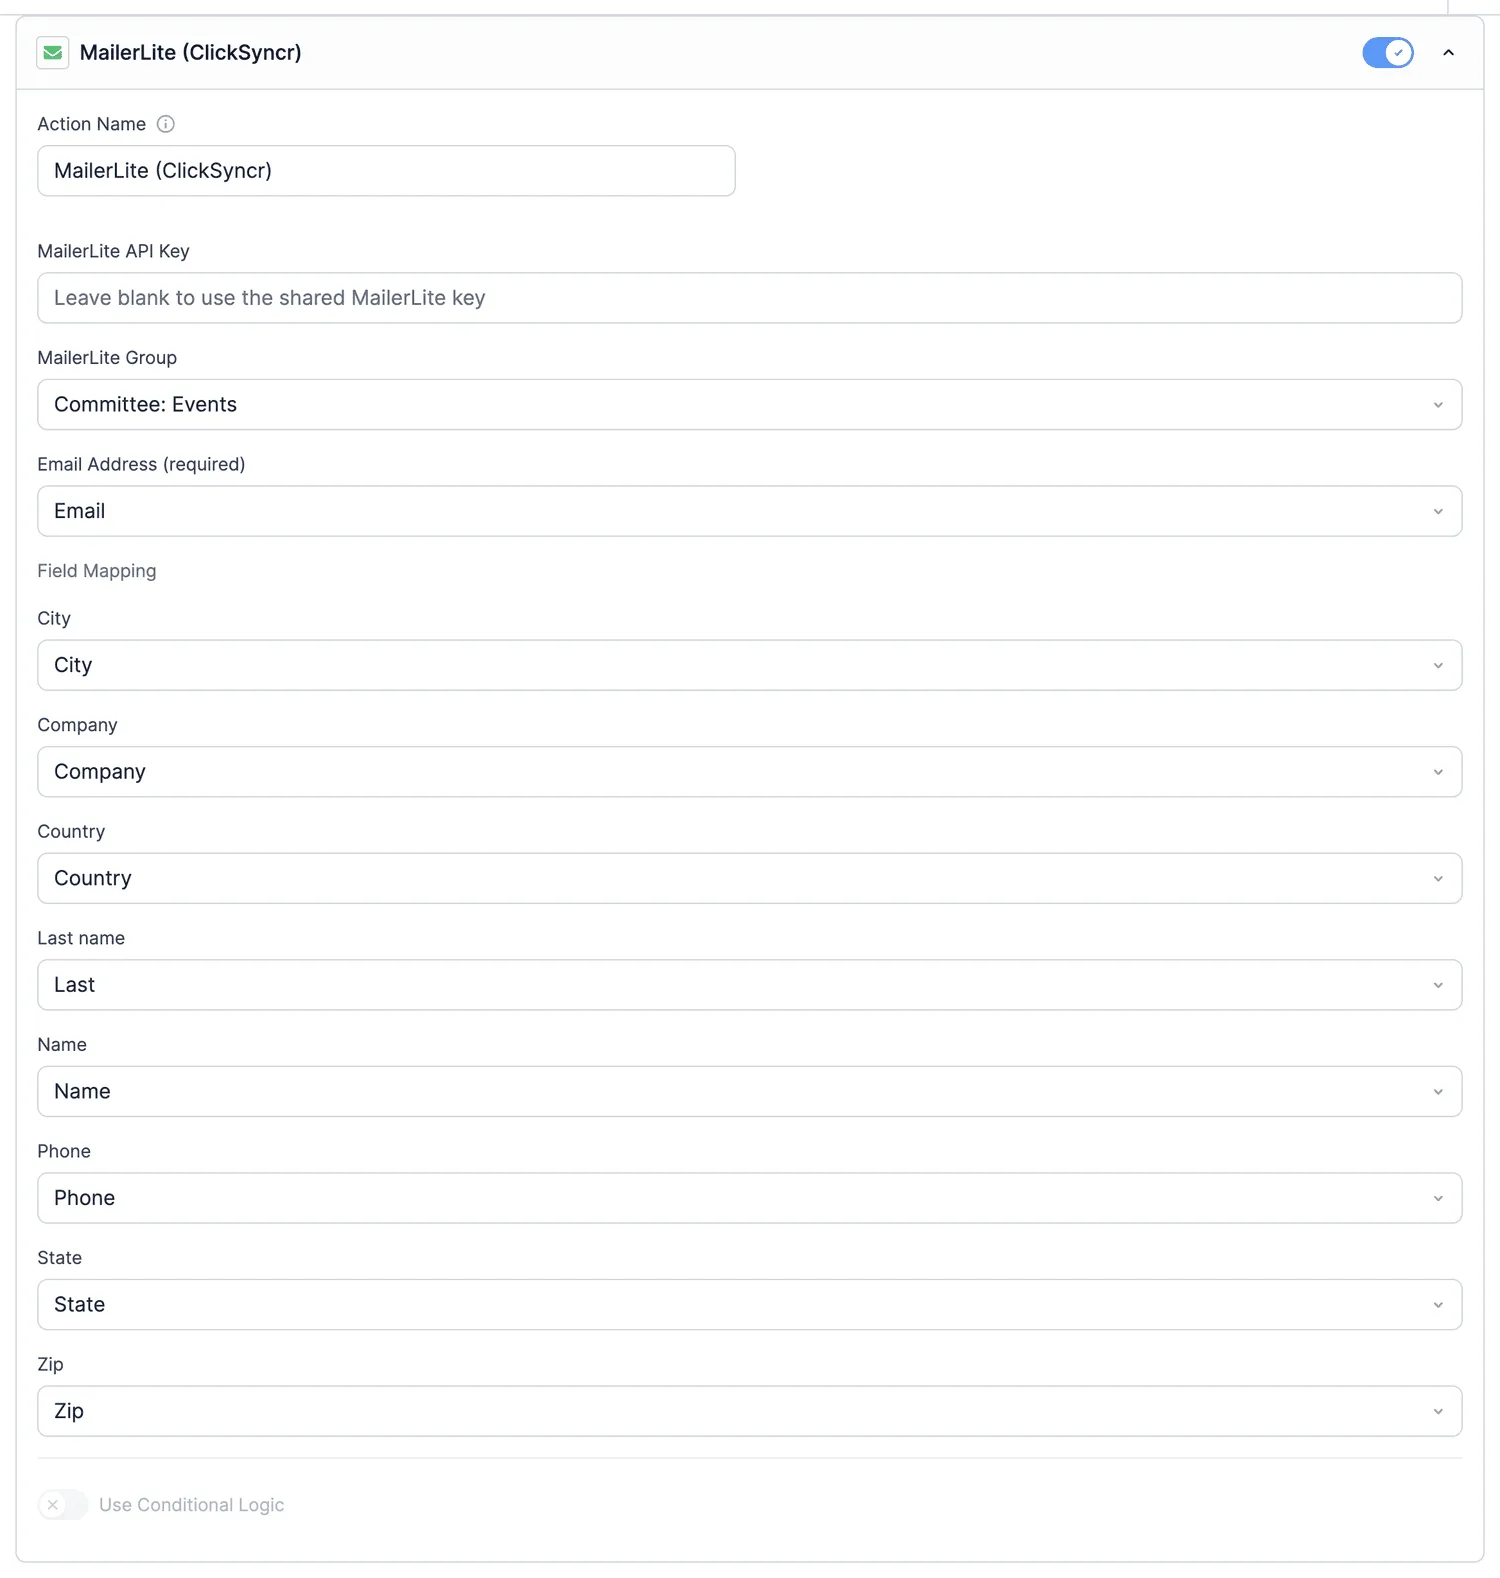Click the Action Name info icon
The height and width of the screenshot is (1578, 1500).
pyautogui.click(x=166, y=124)
